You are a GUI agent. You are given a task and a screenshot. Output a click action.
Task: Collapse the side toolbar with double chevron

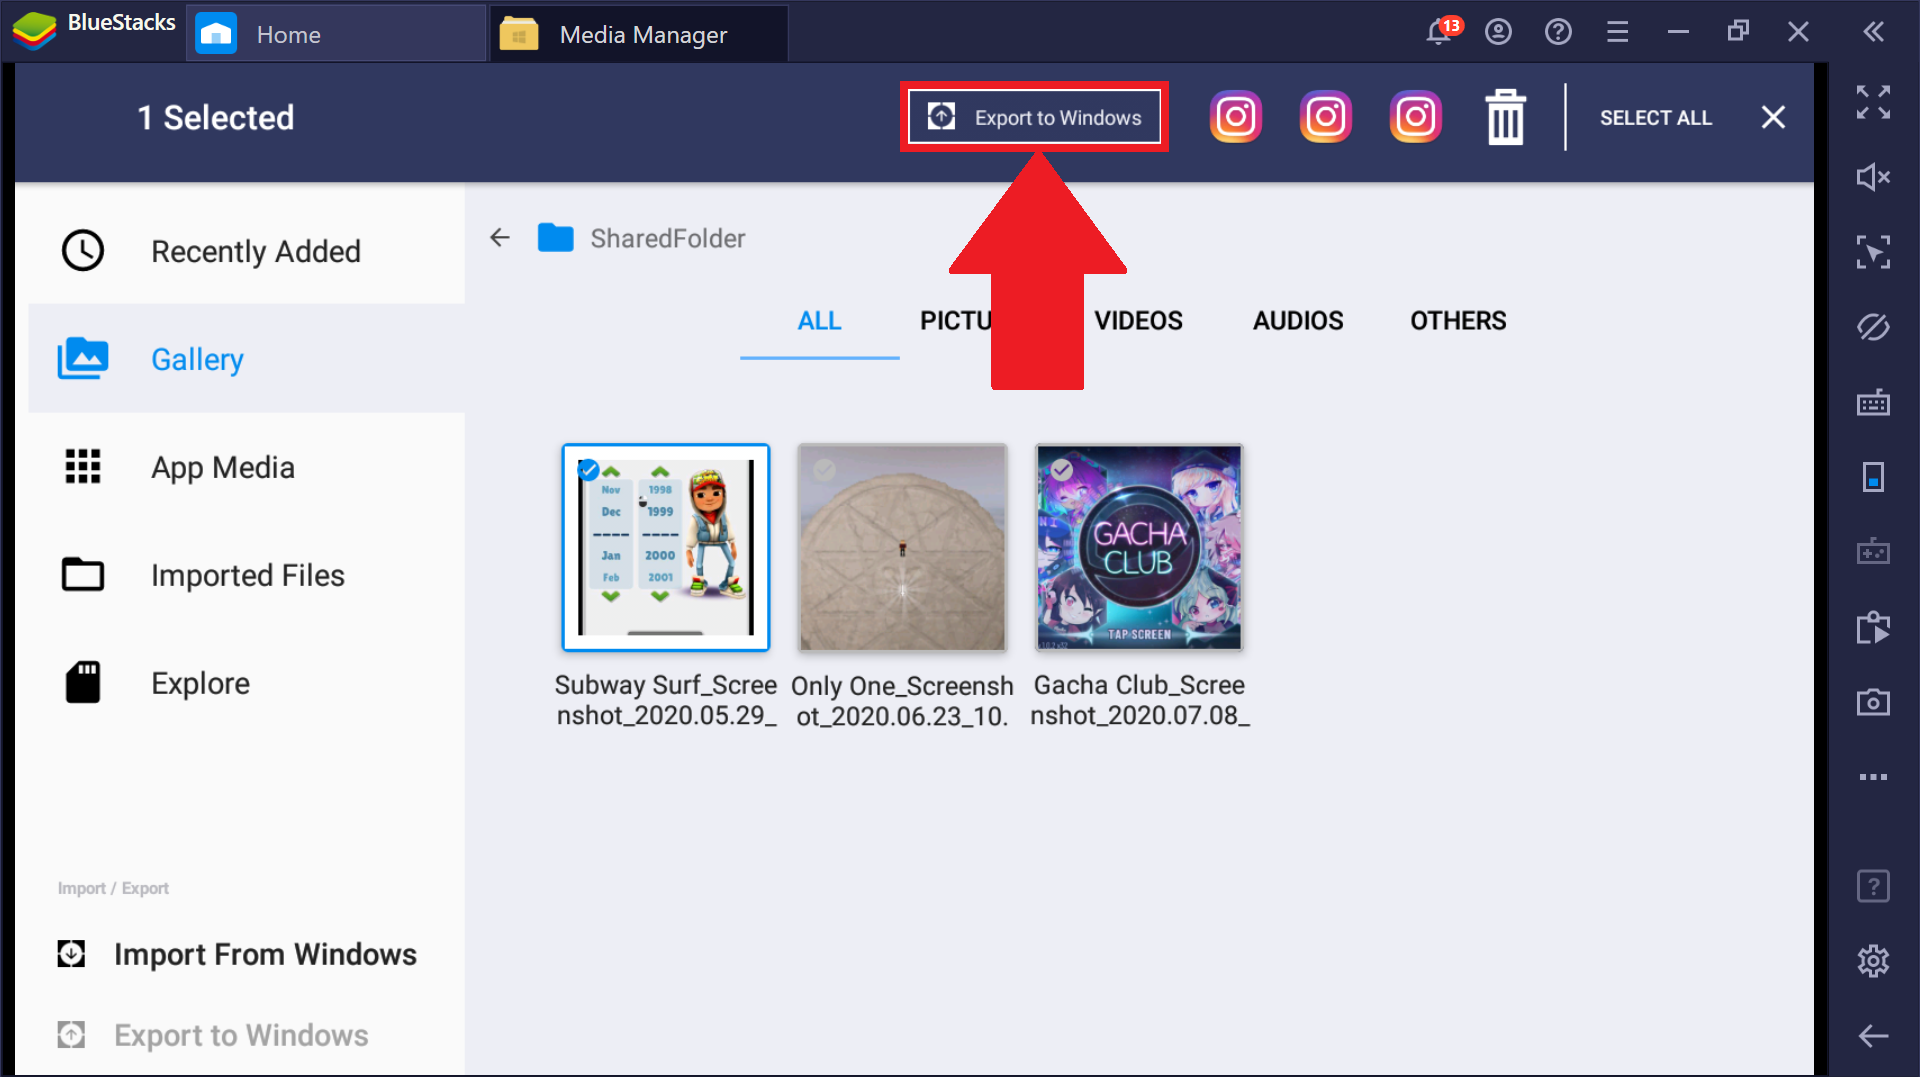[x=1873, y=32]
